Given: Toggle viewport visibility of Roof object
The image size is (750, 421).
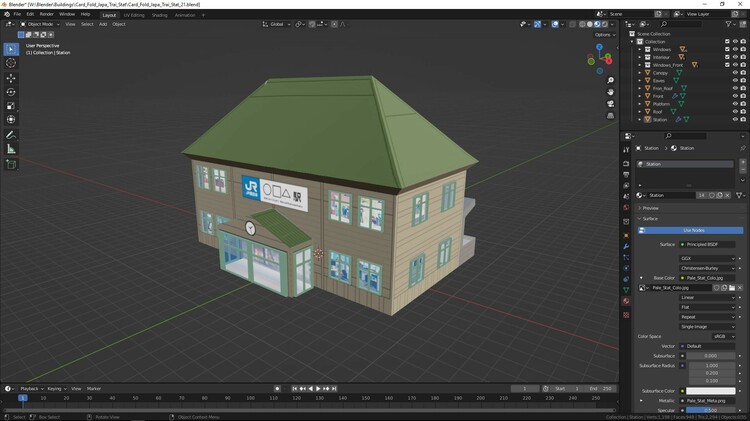Looking at the screenshot, I should point(735,111).
